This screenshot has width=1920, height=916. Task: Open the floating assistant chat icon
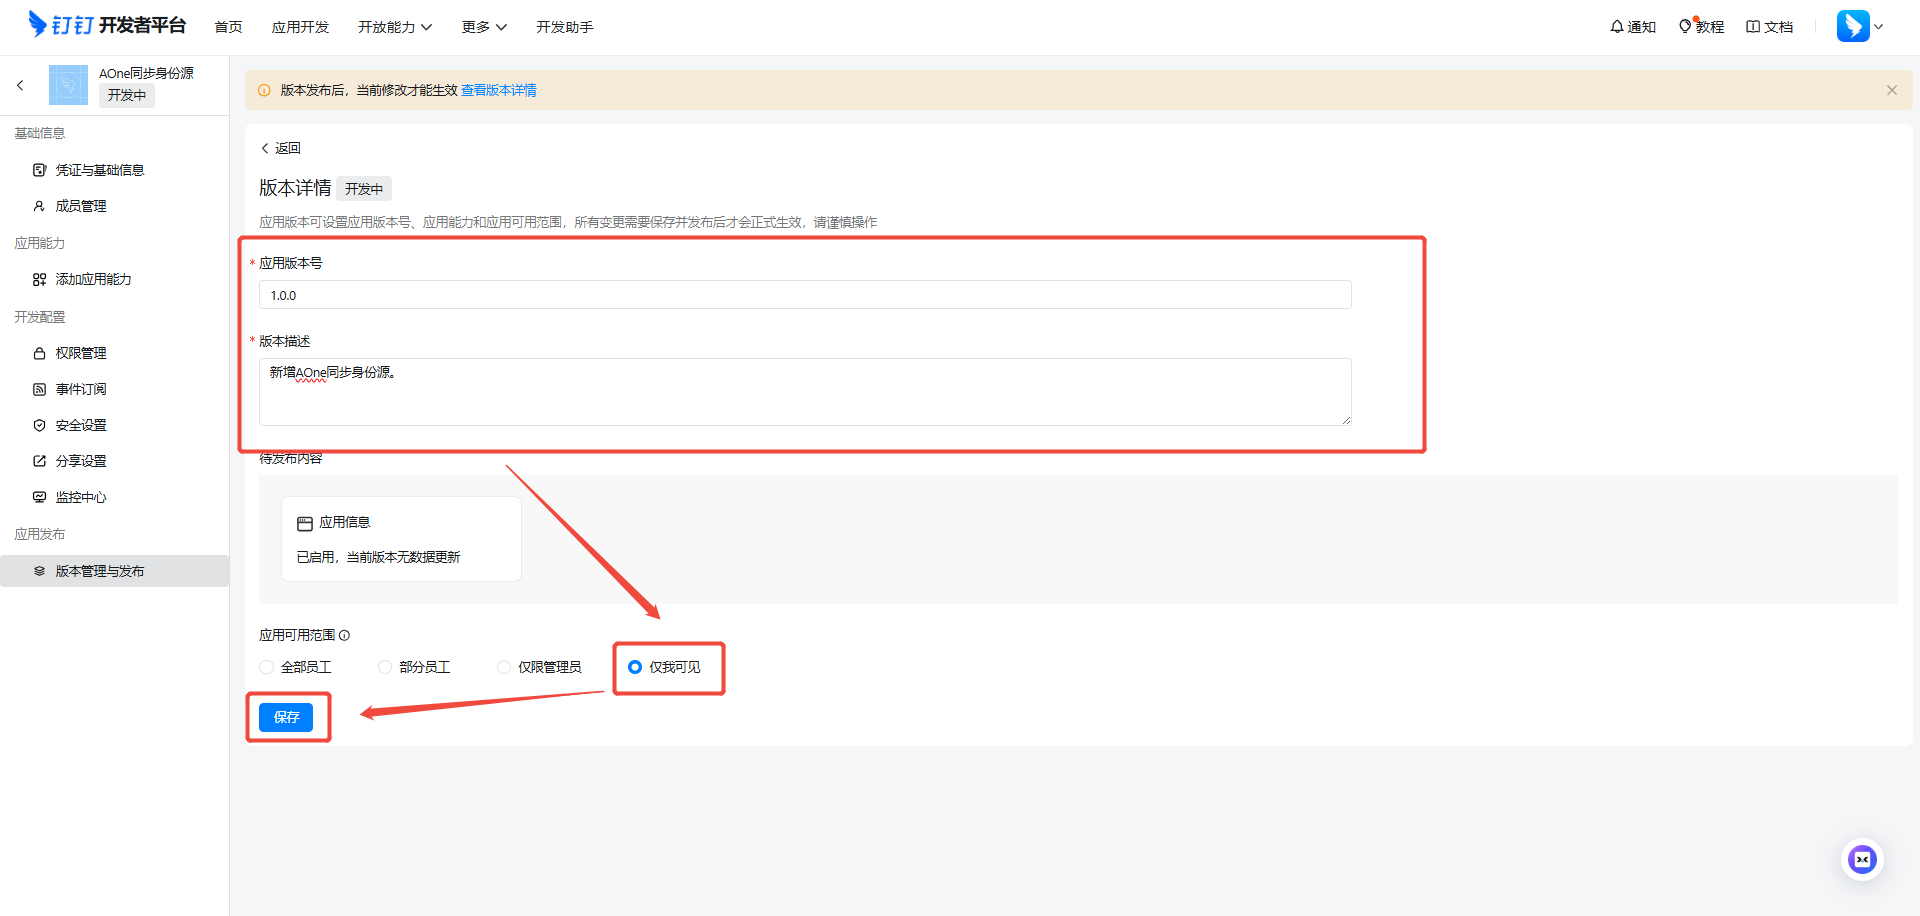tap(1862, 860)
